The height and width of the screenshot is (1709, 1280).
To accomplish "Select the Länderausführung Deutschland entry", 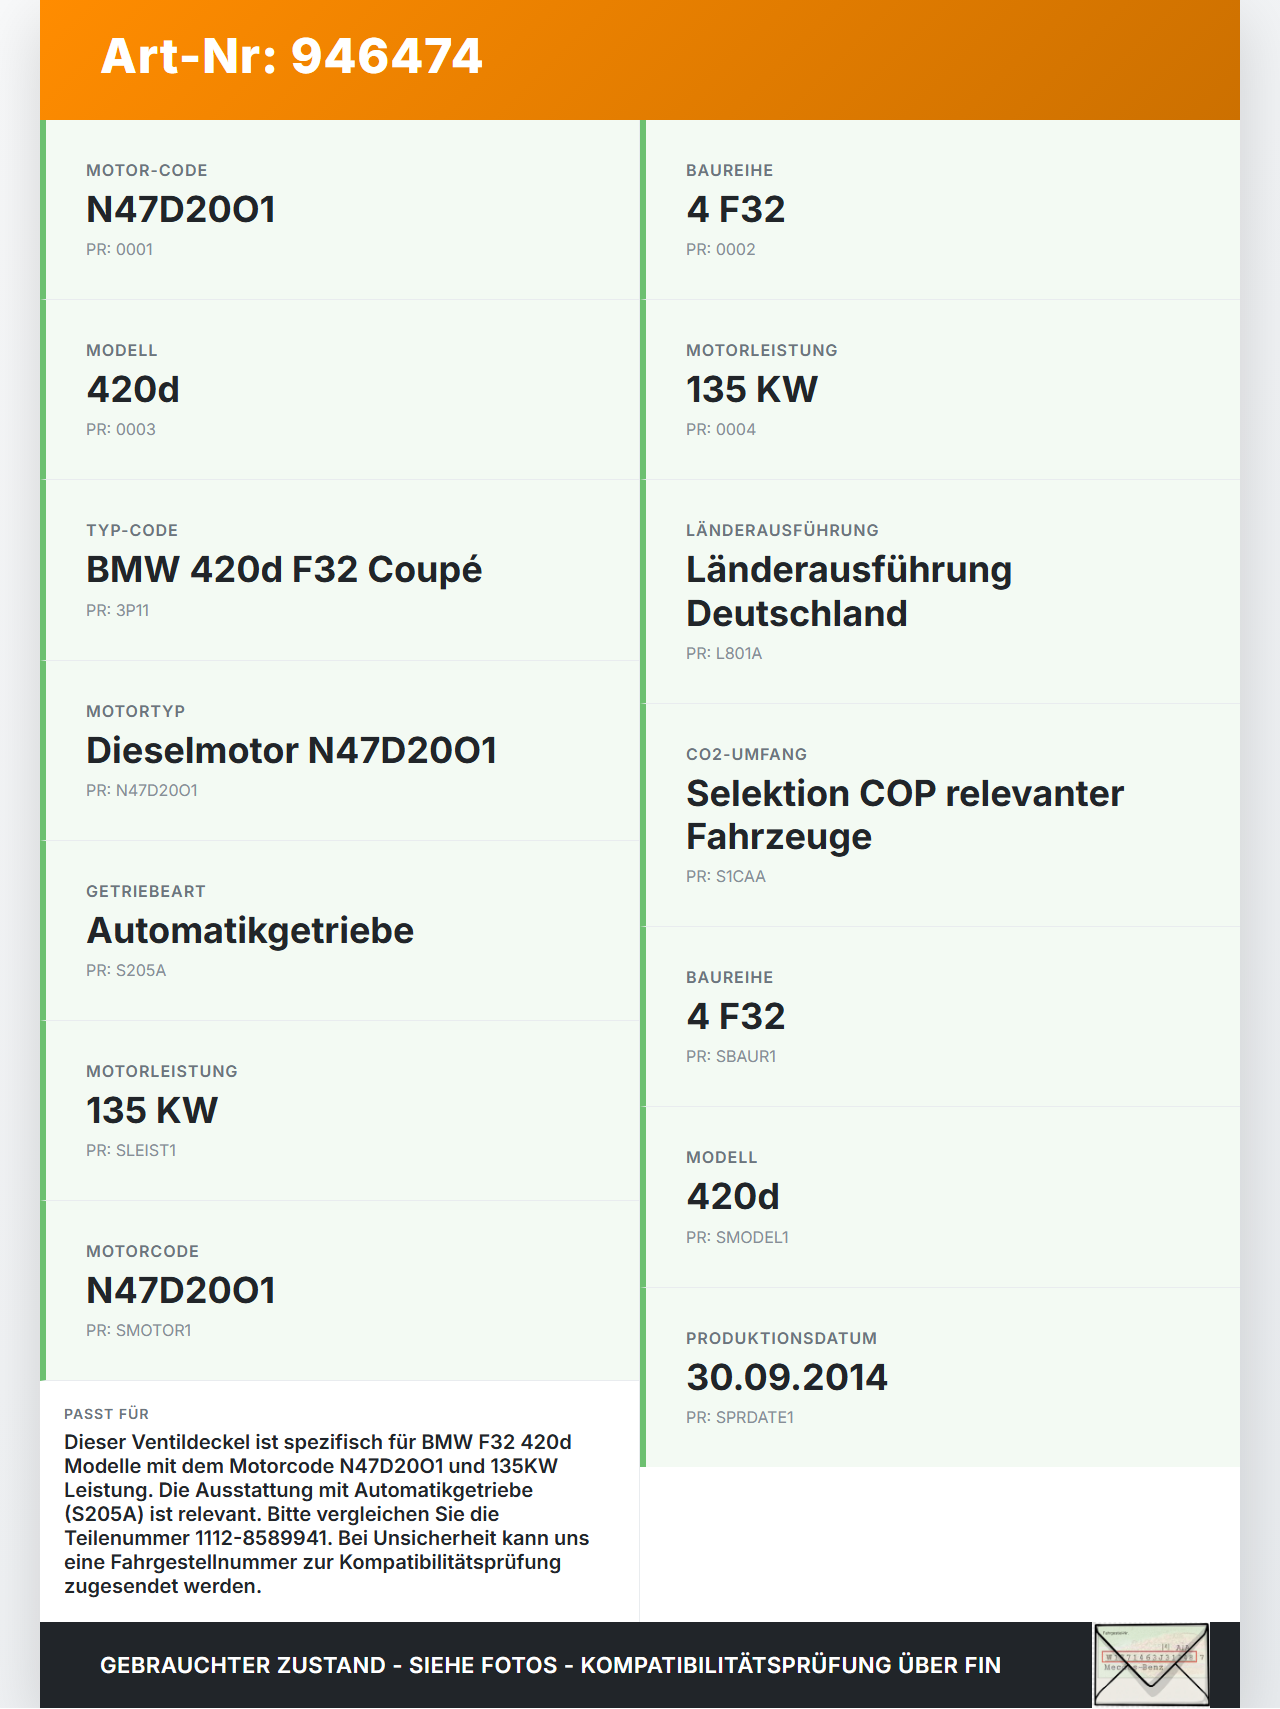I will [x=940, y=592].
